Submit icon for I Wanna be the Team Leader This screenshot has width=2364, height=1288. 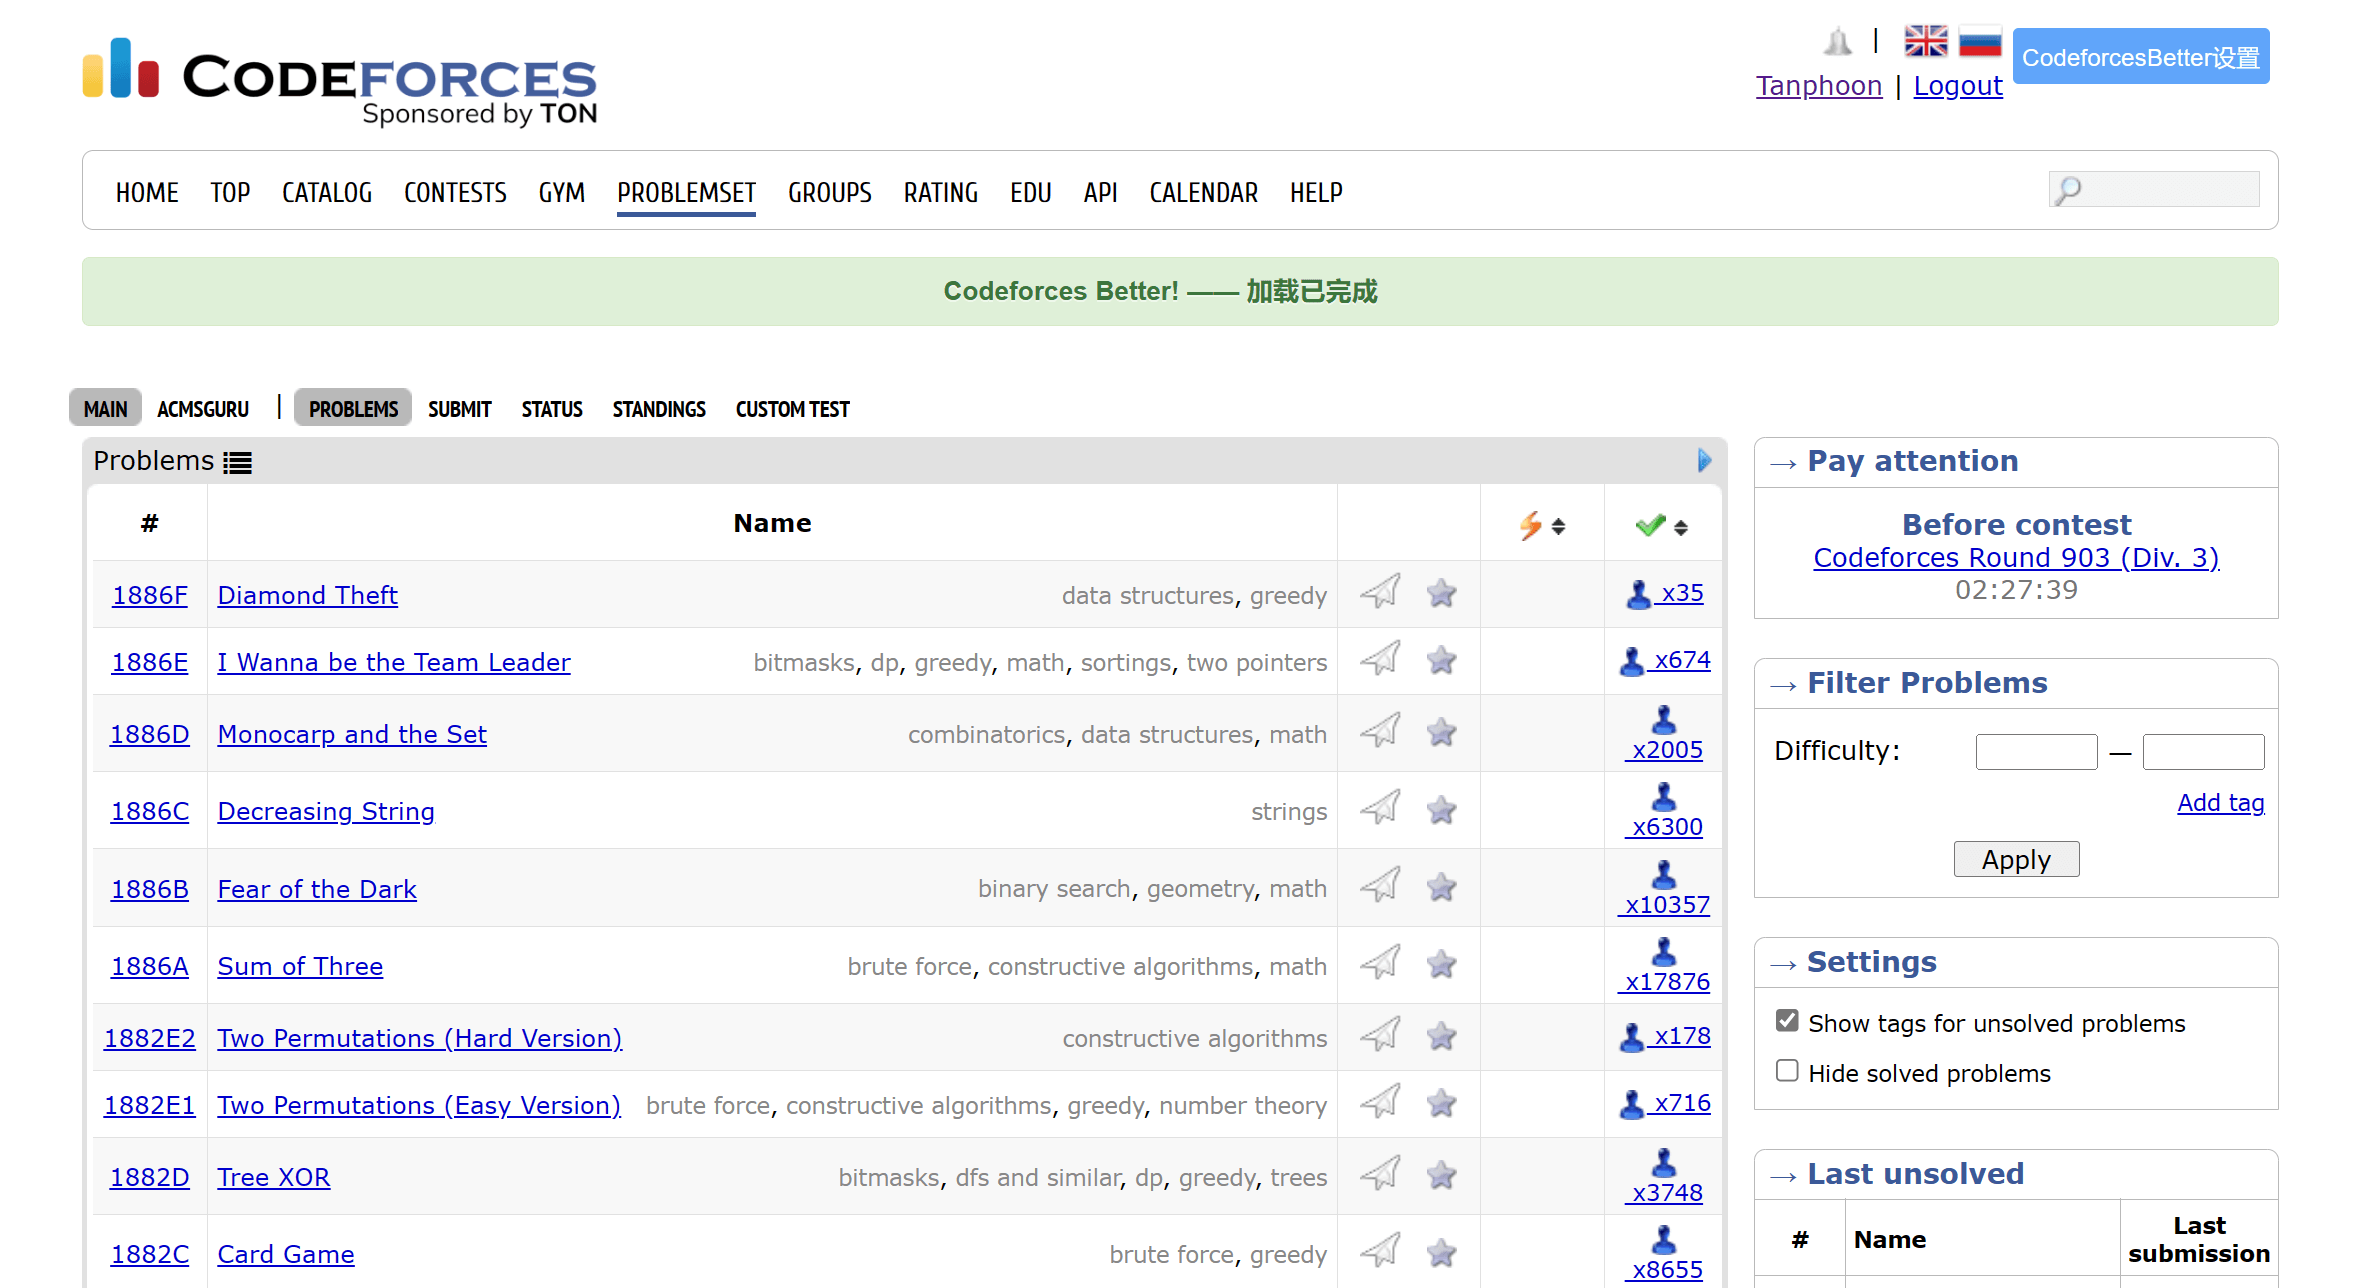(1380, 659)
